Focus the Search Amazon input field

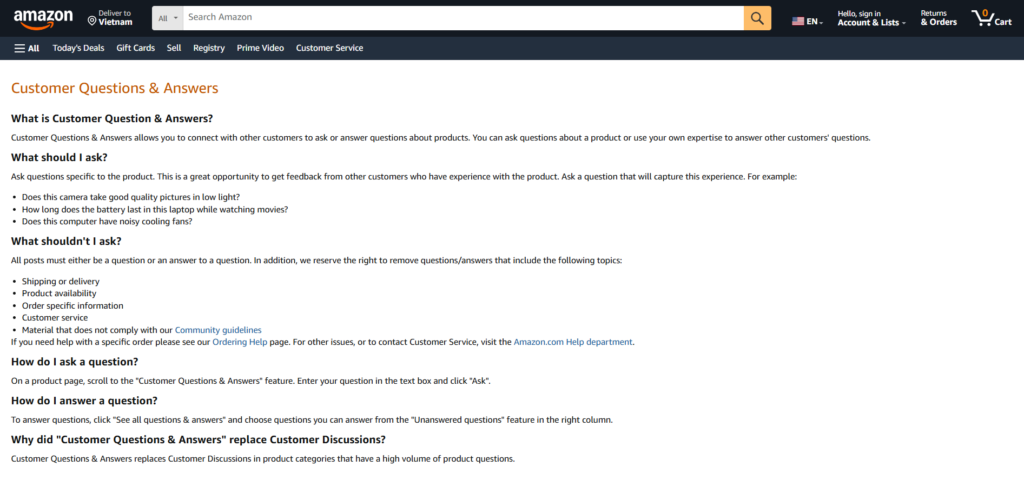[460, 17]
